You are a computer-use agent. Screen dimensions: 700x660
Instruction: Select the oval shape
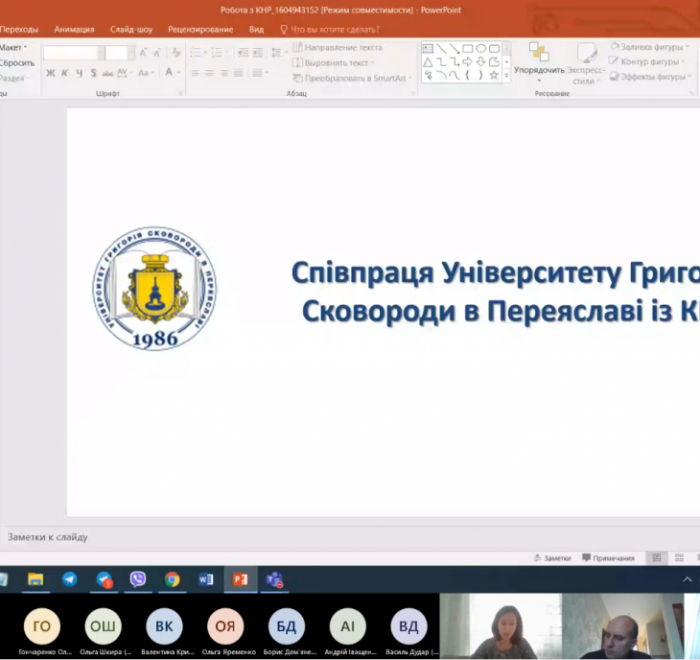tap(481, 48)
